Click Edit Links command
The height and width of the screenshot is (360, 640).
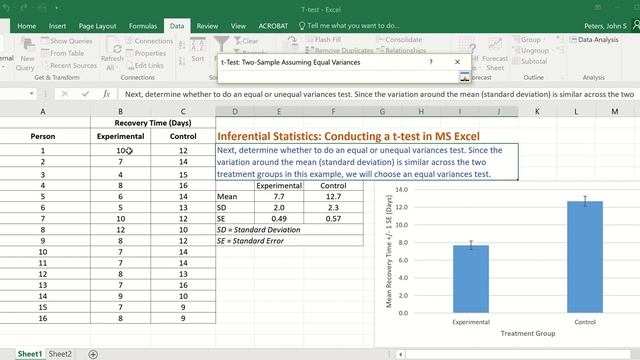coord(145,65)
